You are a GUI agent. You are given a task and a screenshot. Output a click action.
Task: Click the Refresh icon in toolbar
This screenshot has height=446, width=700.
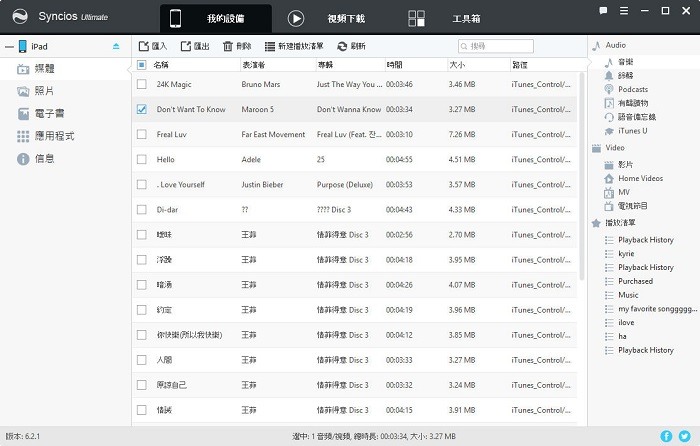click(342, 46)
